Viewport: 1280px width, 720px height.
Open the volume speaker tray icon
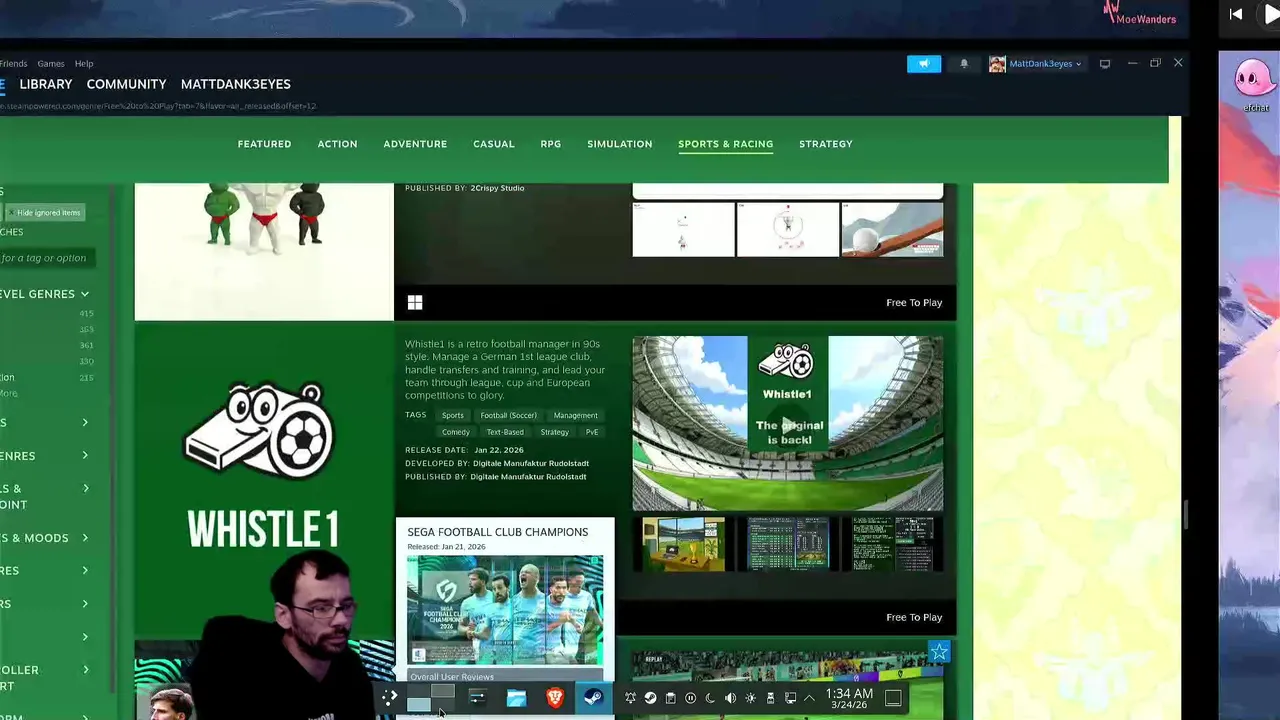pos(730,698)
